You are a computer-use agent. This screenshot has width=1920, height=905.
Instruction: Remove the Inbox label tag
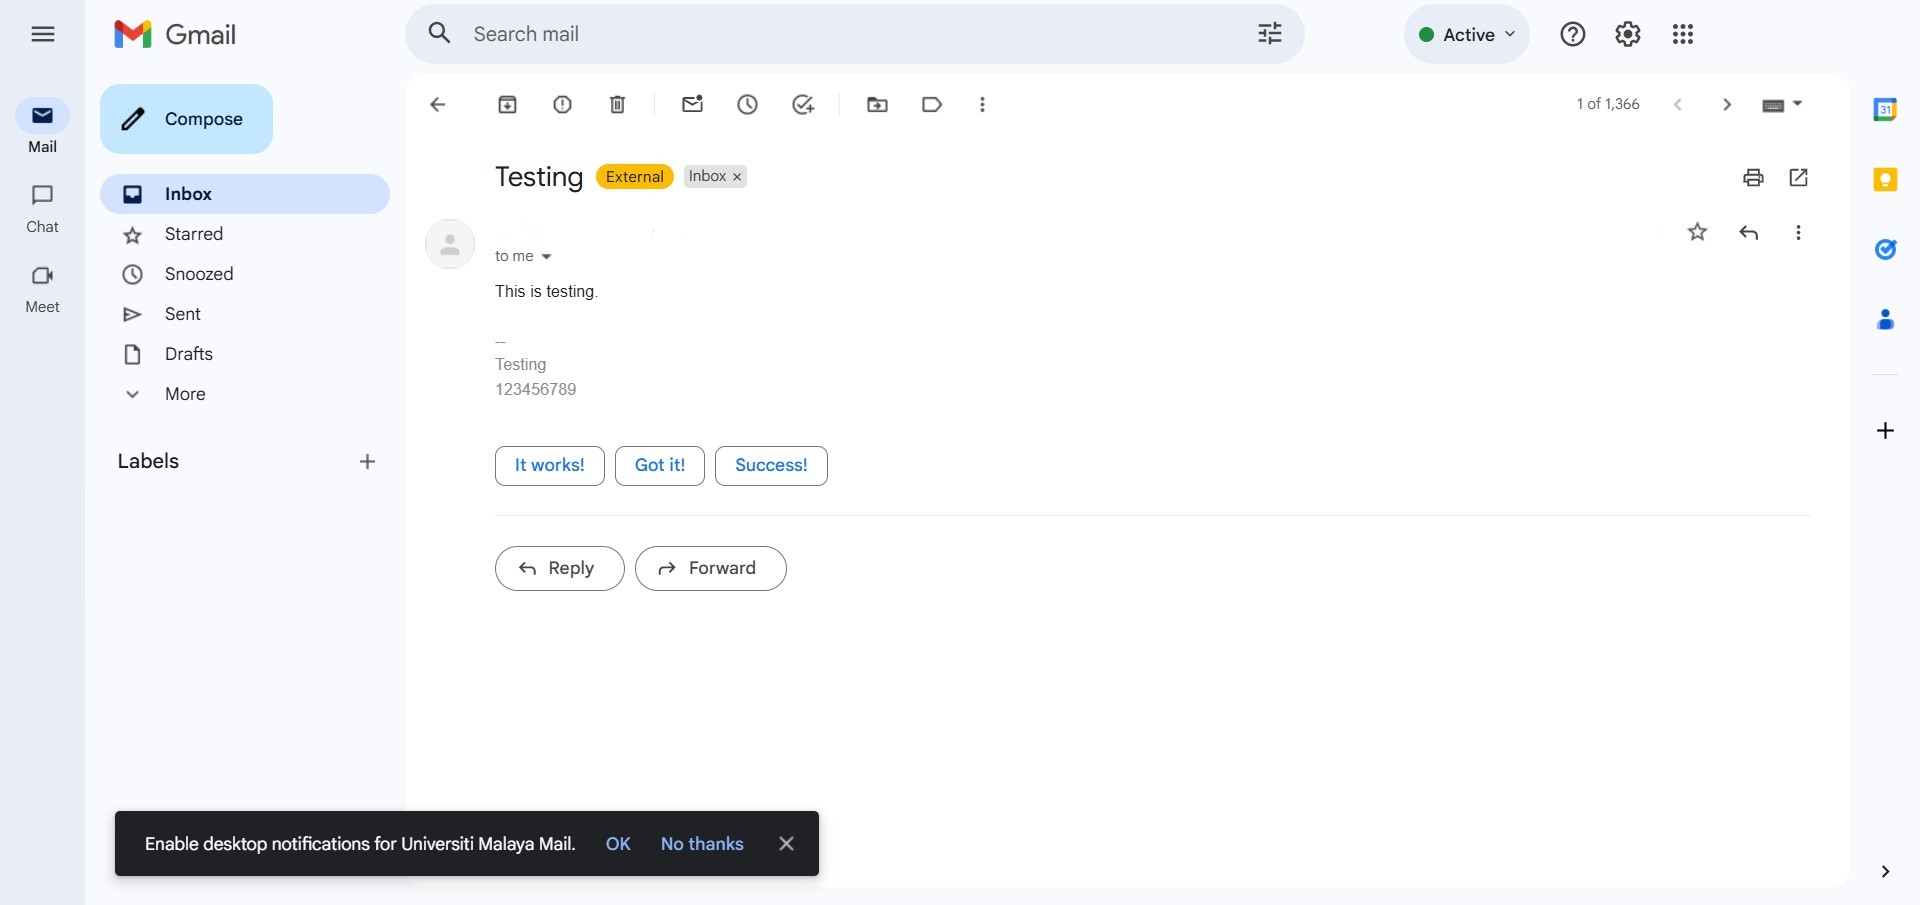coord(737,177)
